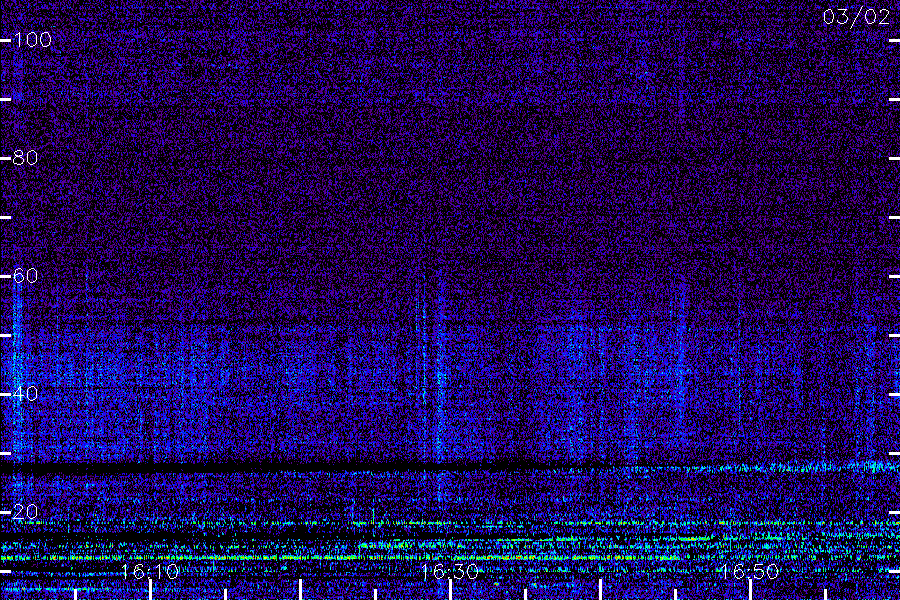Select the 16:50 time label

point(750,571)
